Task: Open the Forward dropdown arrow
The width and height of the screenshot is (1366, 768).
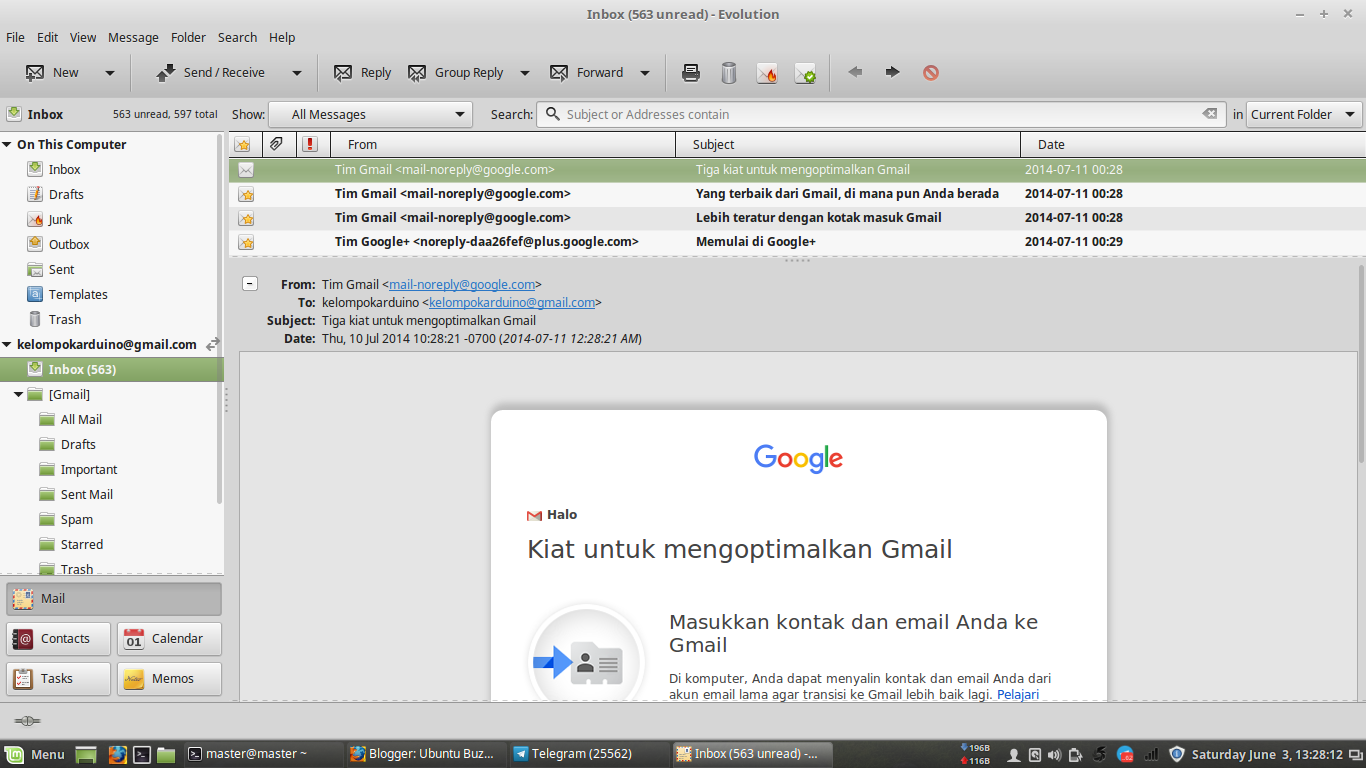Action: point(645,73)
